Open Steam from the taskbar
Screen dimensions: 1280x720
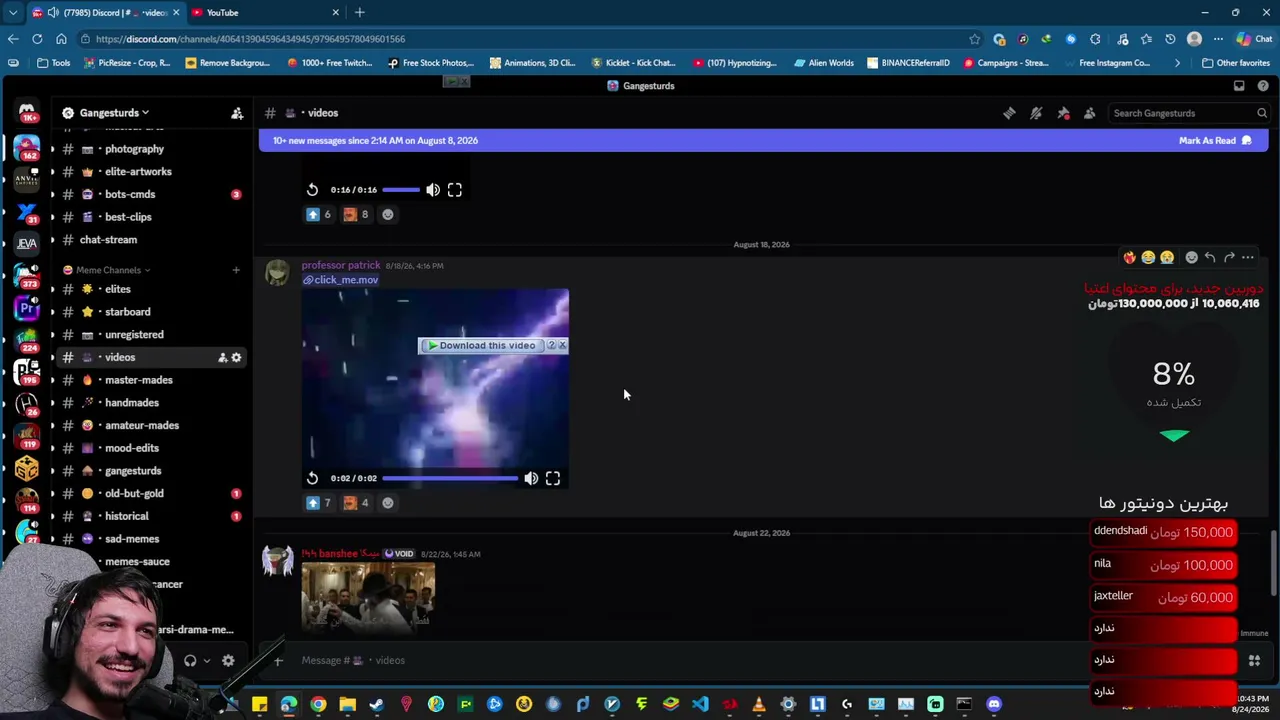(x=376, y=705)
